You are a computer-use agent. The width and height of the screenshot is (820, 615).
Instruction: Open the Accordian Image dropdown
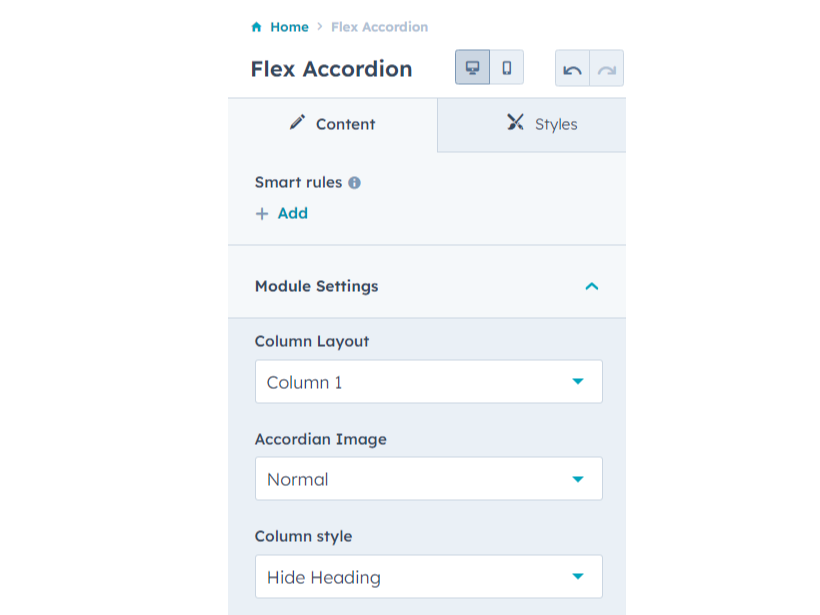(428, 478)
